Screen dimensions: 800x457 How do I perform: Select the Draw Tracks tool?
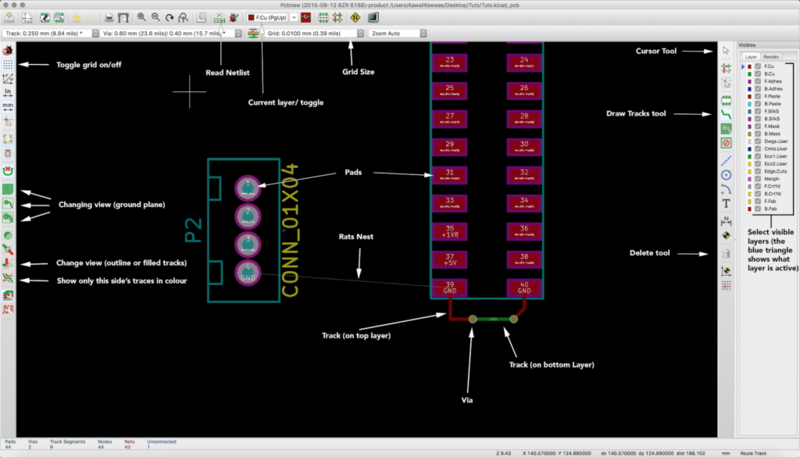click(725, 113)
